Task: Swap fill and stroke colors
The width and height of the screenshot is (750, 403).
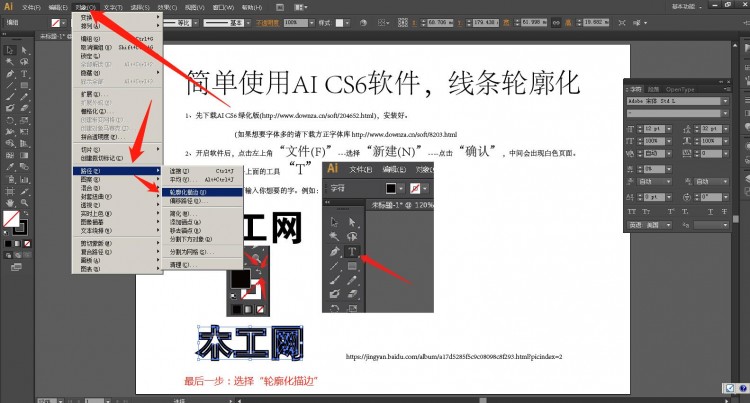Action: point(25,214)
